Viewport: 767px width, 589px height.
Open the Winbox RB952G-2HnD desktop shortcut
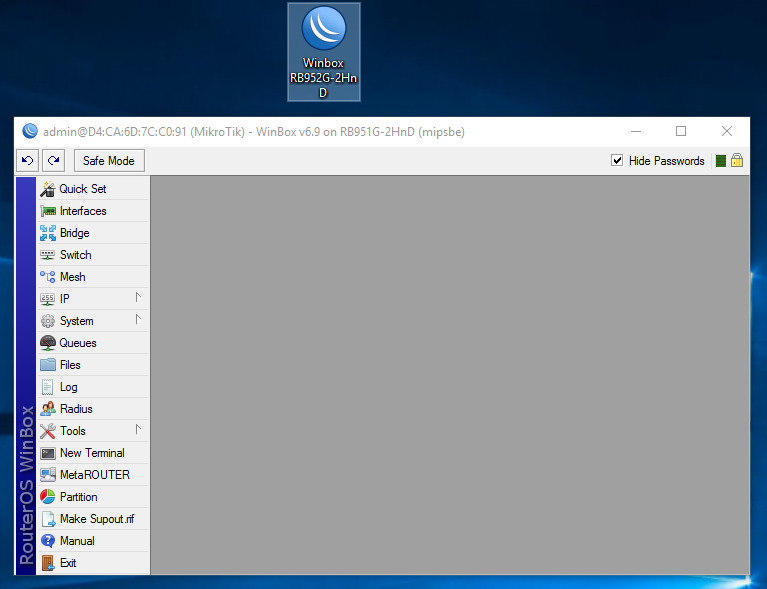point(324,52)
